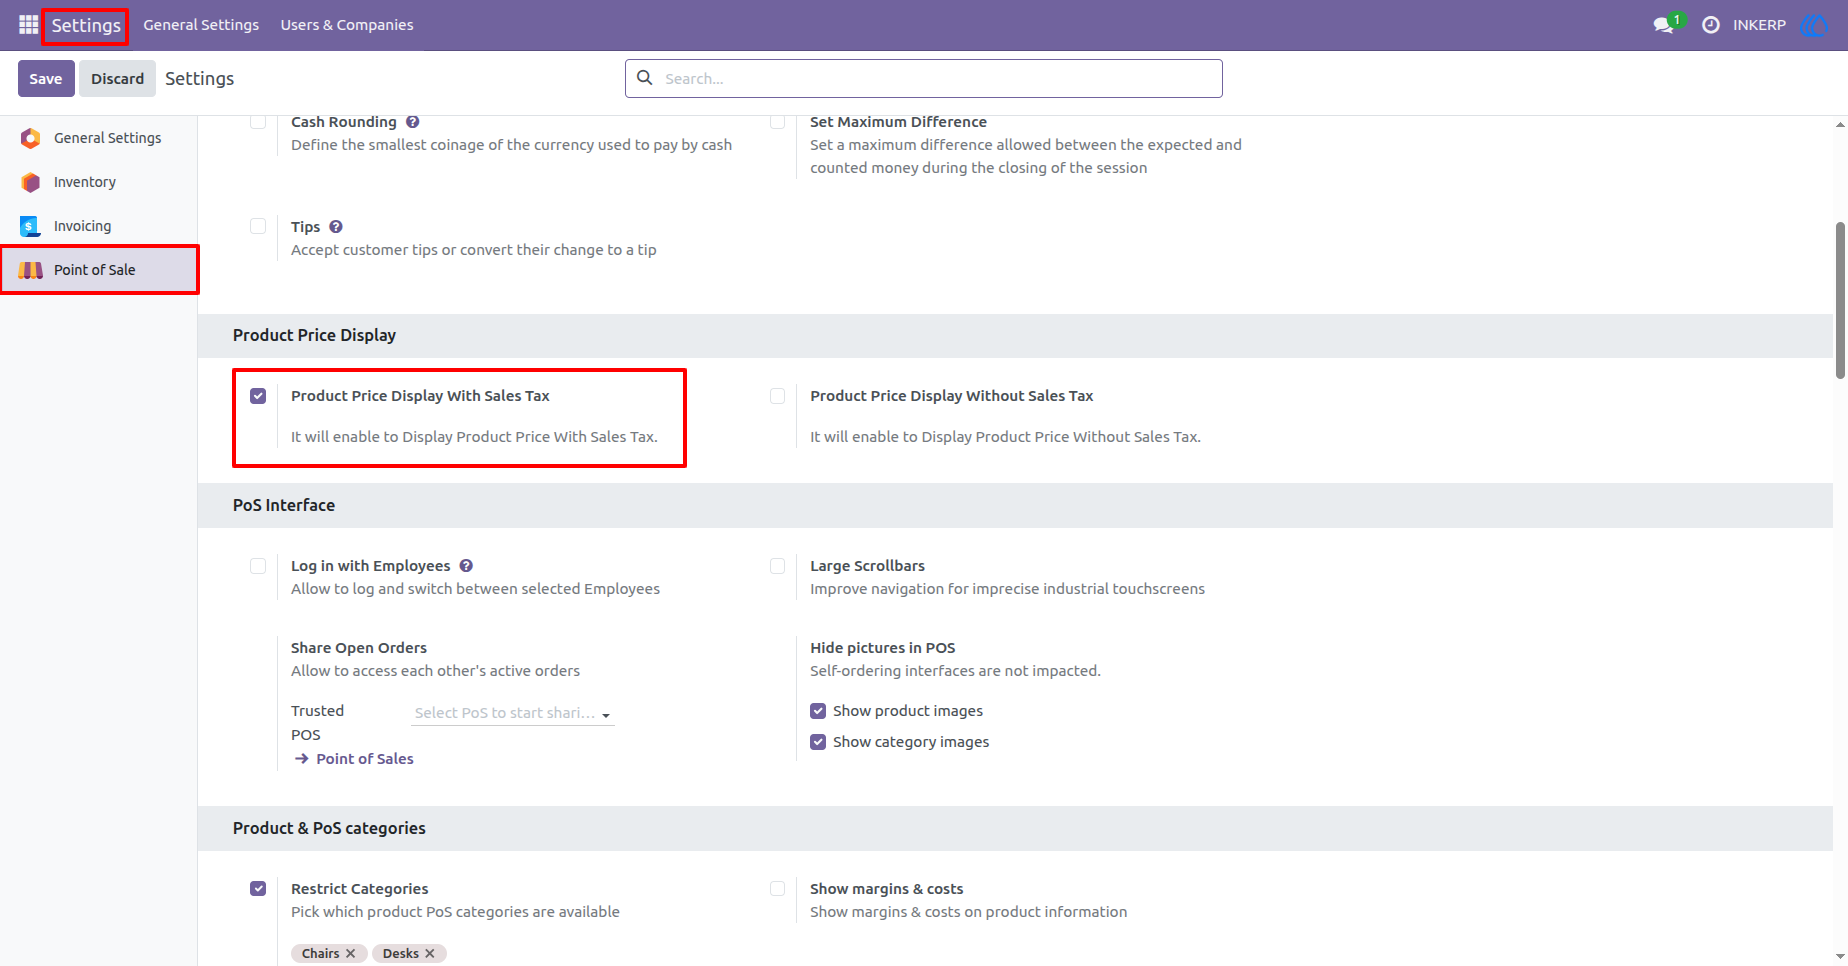Click the help icon next to Tips
This screenshot has height=966, width=1848.
[x=336, y=227]
